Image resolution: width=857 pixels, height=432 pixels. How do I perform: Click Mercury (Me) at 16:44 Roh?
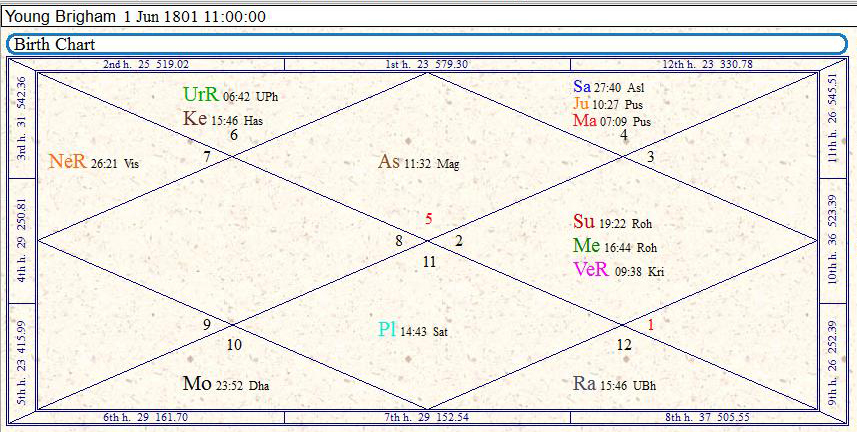click(586, 246)
